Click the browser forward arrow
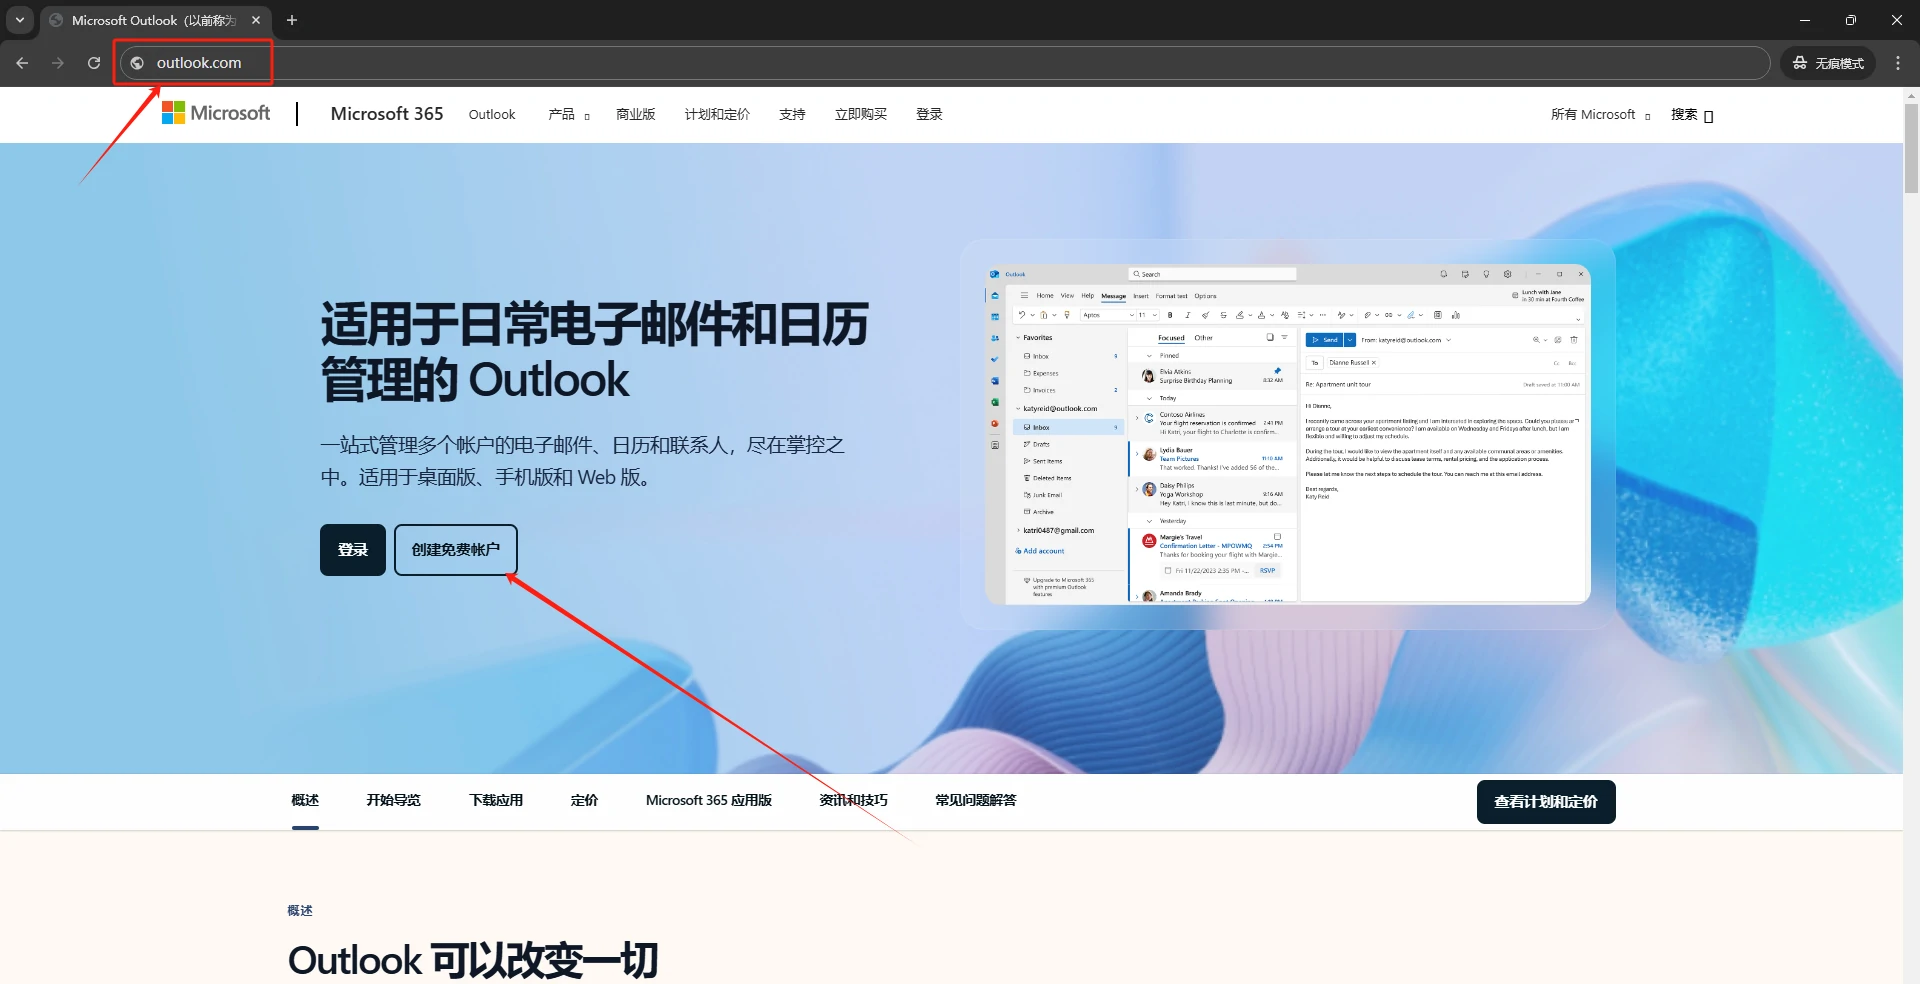 point(58,63)
